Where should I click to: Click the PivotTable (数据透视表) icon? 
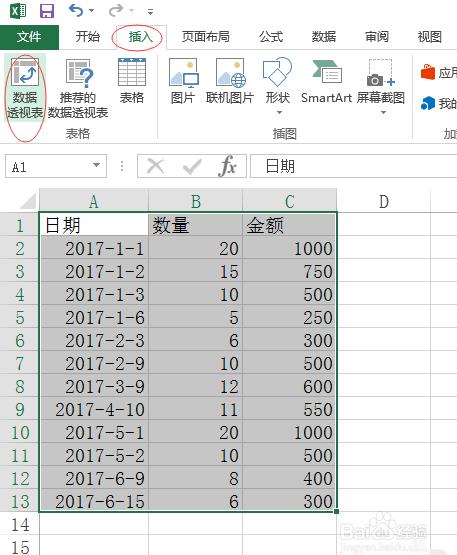pyautogui.click(x=24, y=88)
